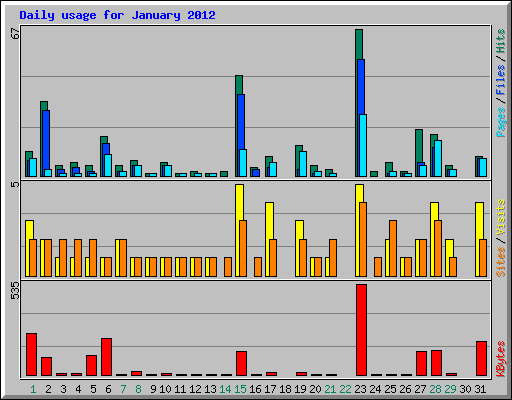Click the red KBytes bar for day 5
Screen dimensions: 512x400
pyautogui.click(x=91, y=365)
